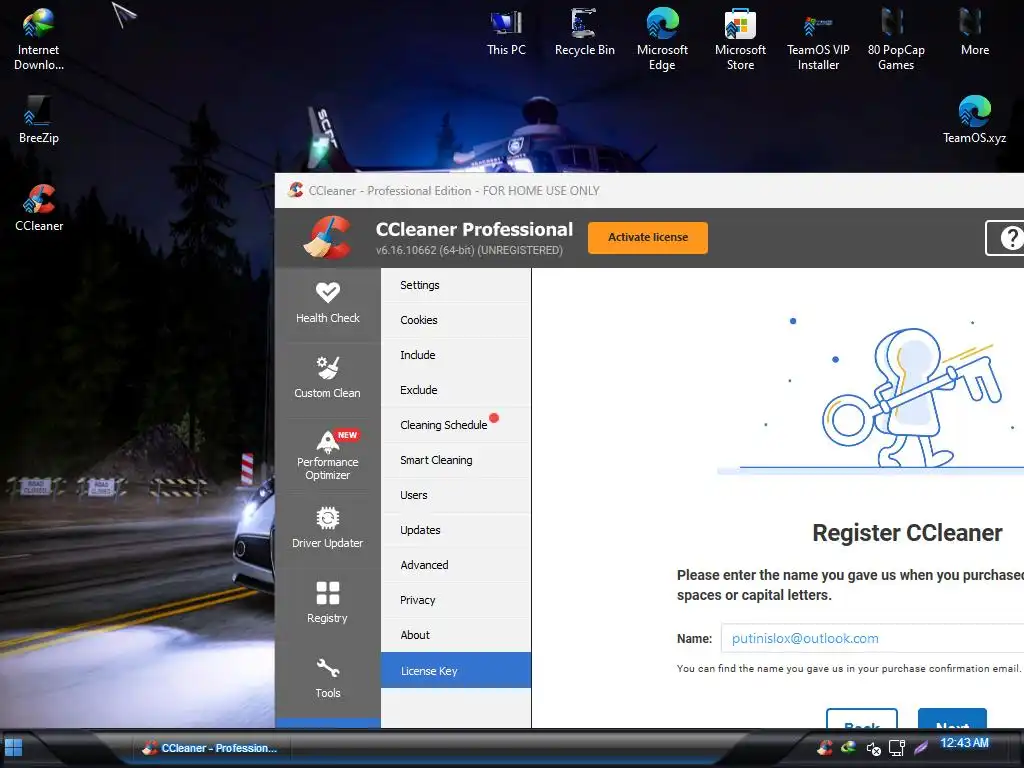Viewport: 1024px width, 768px height.
Task: Click the CCleaner tray icon
Action: pyautogui.click(x=825, y=748)
